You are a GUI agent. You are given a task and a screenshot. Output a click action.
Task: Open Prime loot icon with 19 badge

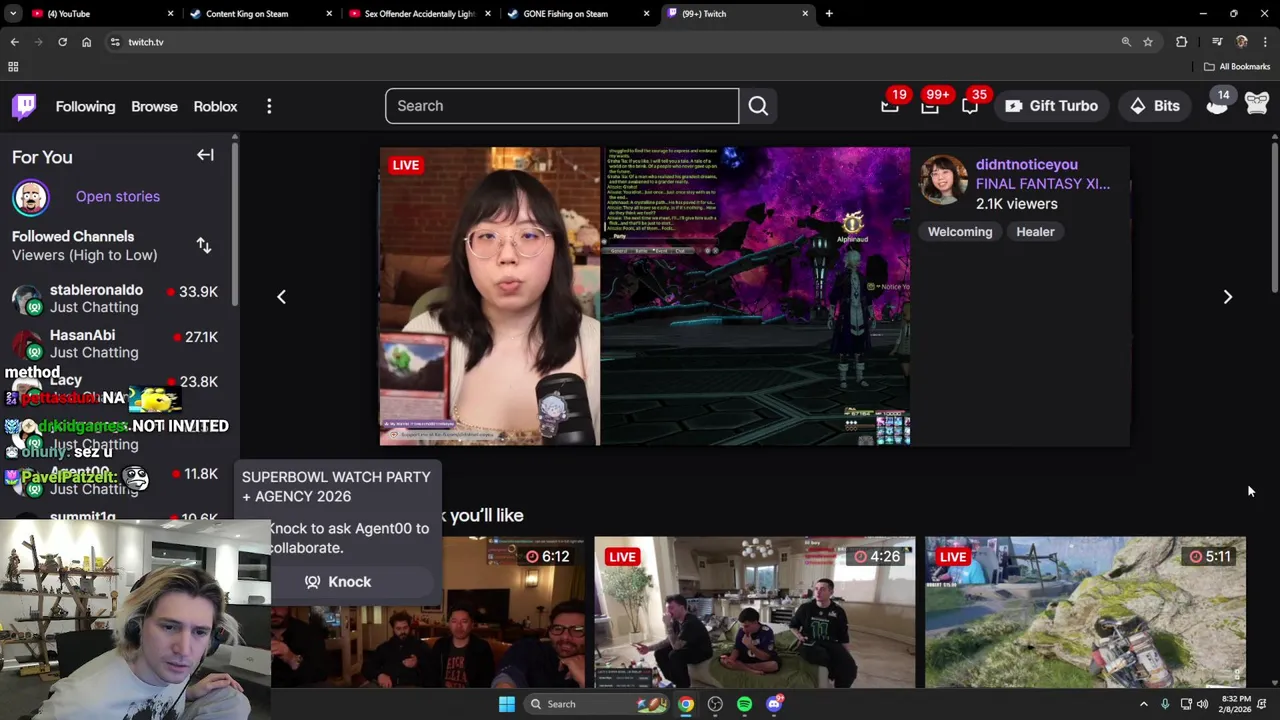click(889, 106)
